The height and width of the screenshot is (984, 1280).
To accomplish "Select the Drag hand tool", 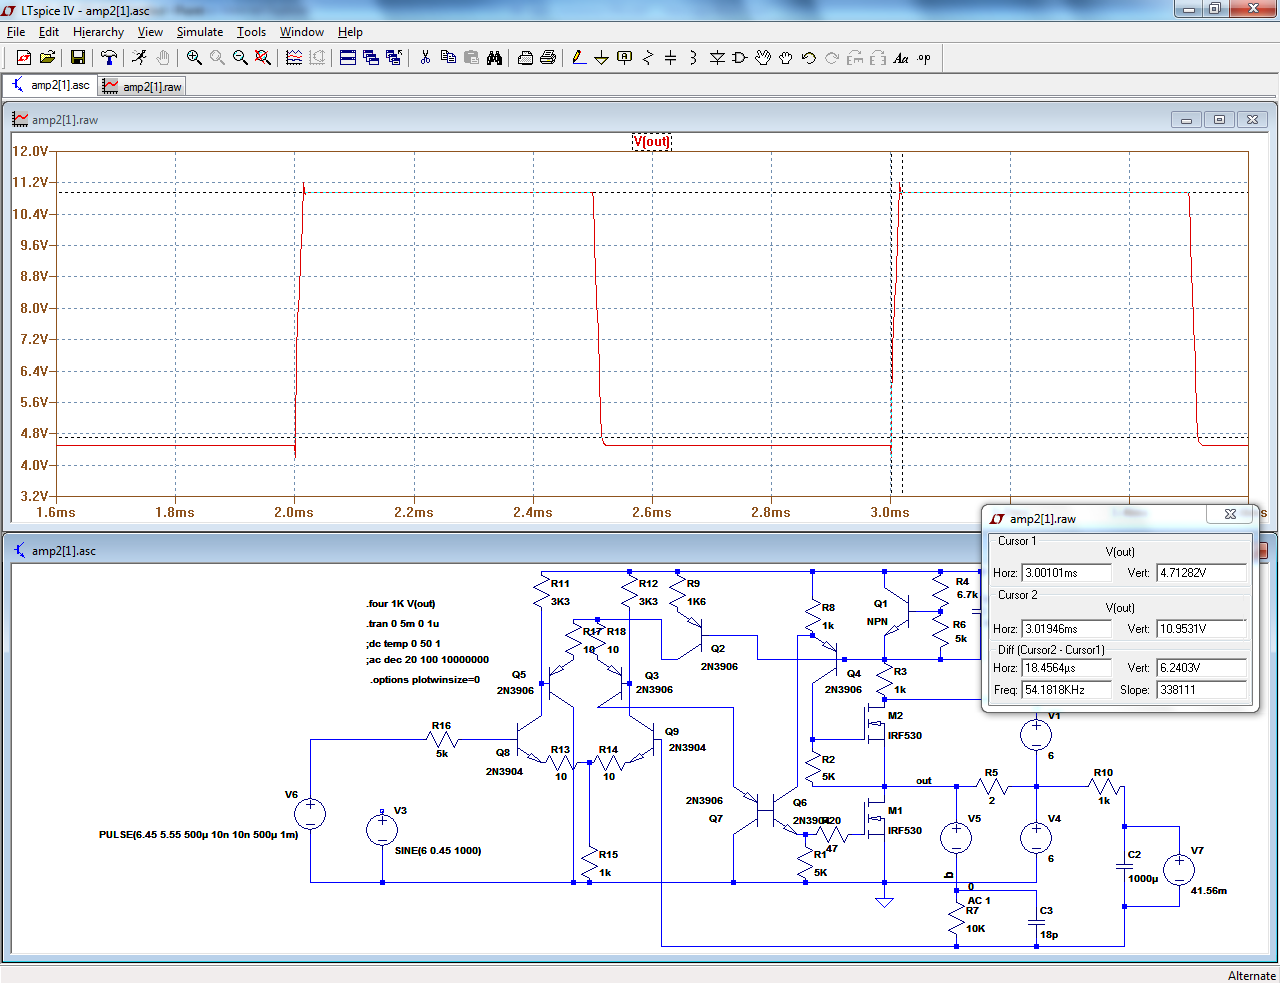I will 786,58.
